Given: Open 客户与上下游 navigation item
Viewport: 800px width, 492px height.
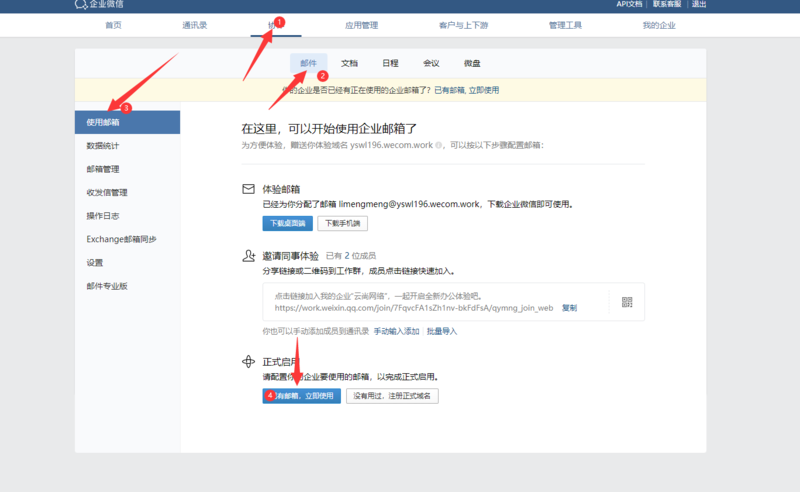Looking at the screenshot, I should 463,25.
